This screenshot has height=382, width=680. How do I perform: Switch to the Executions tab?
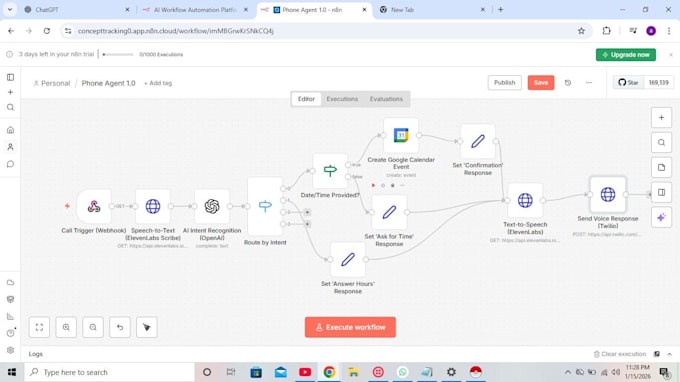coord(342,99)
